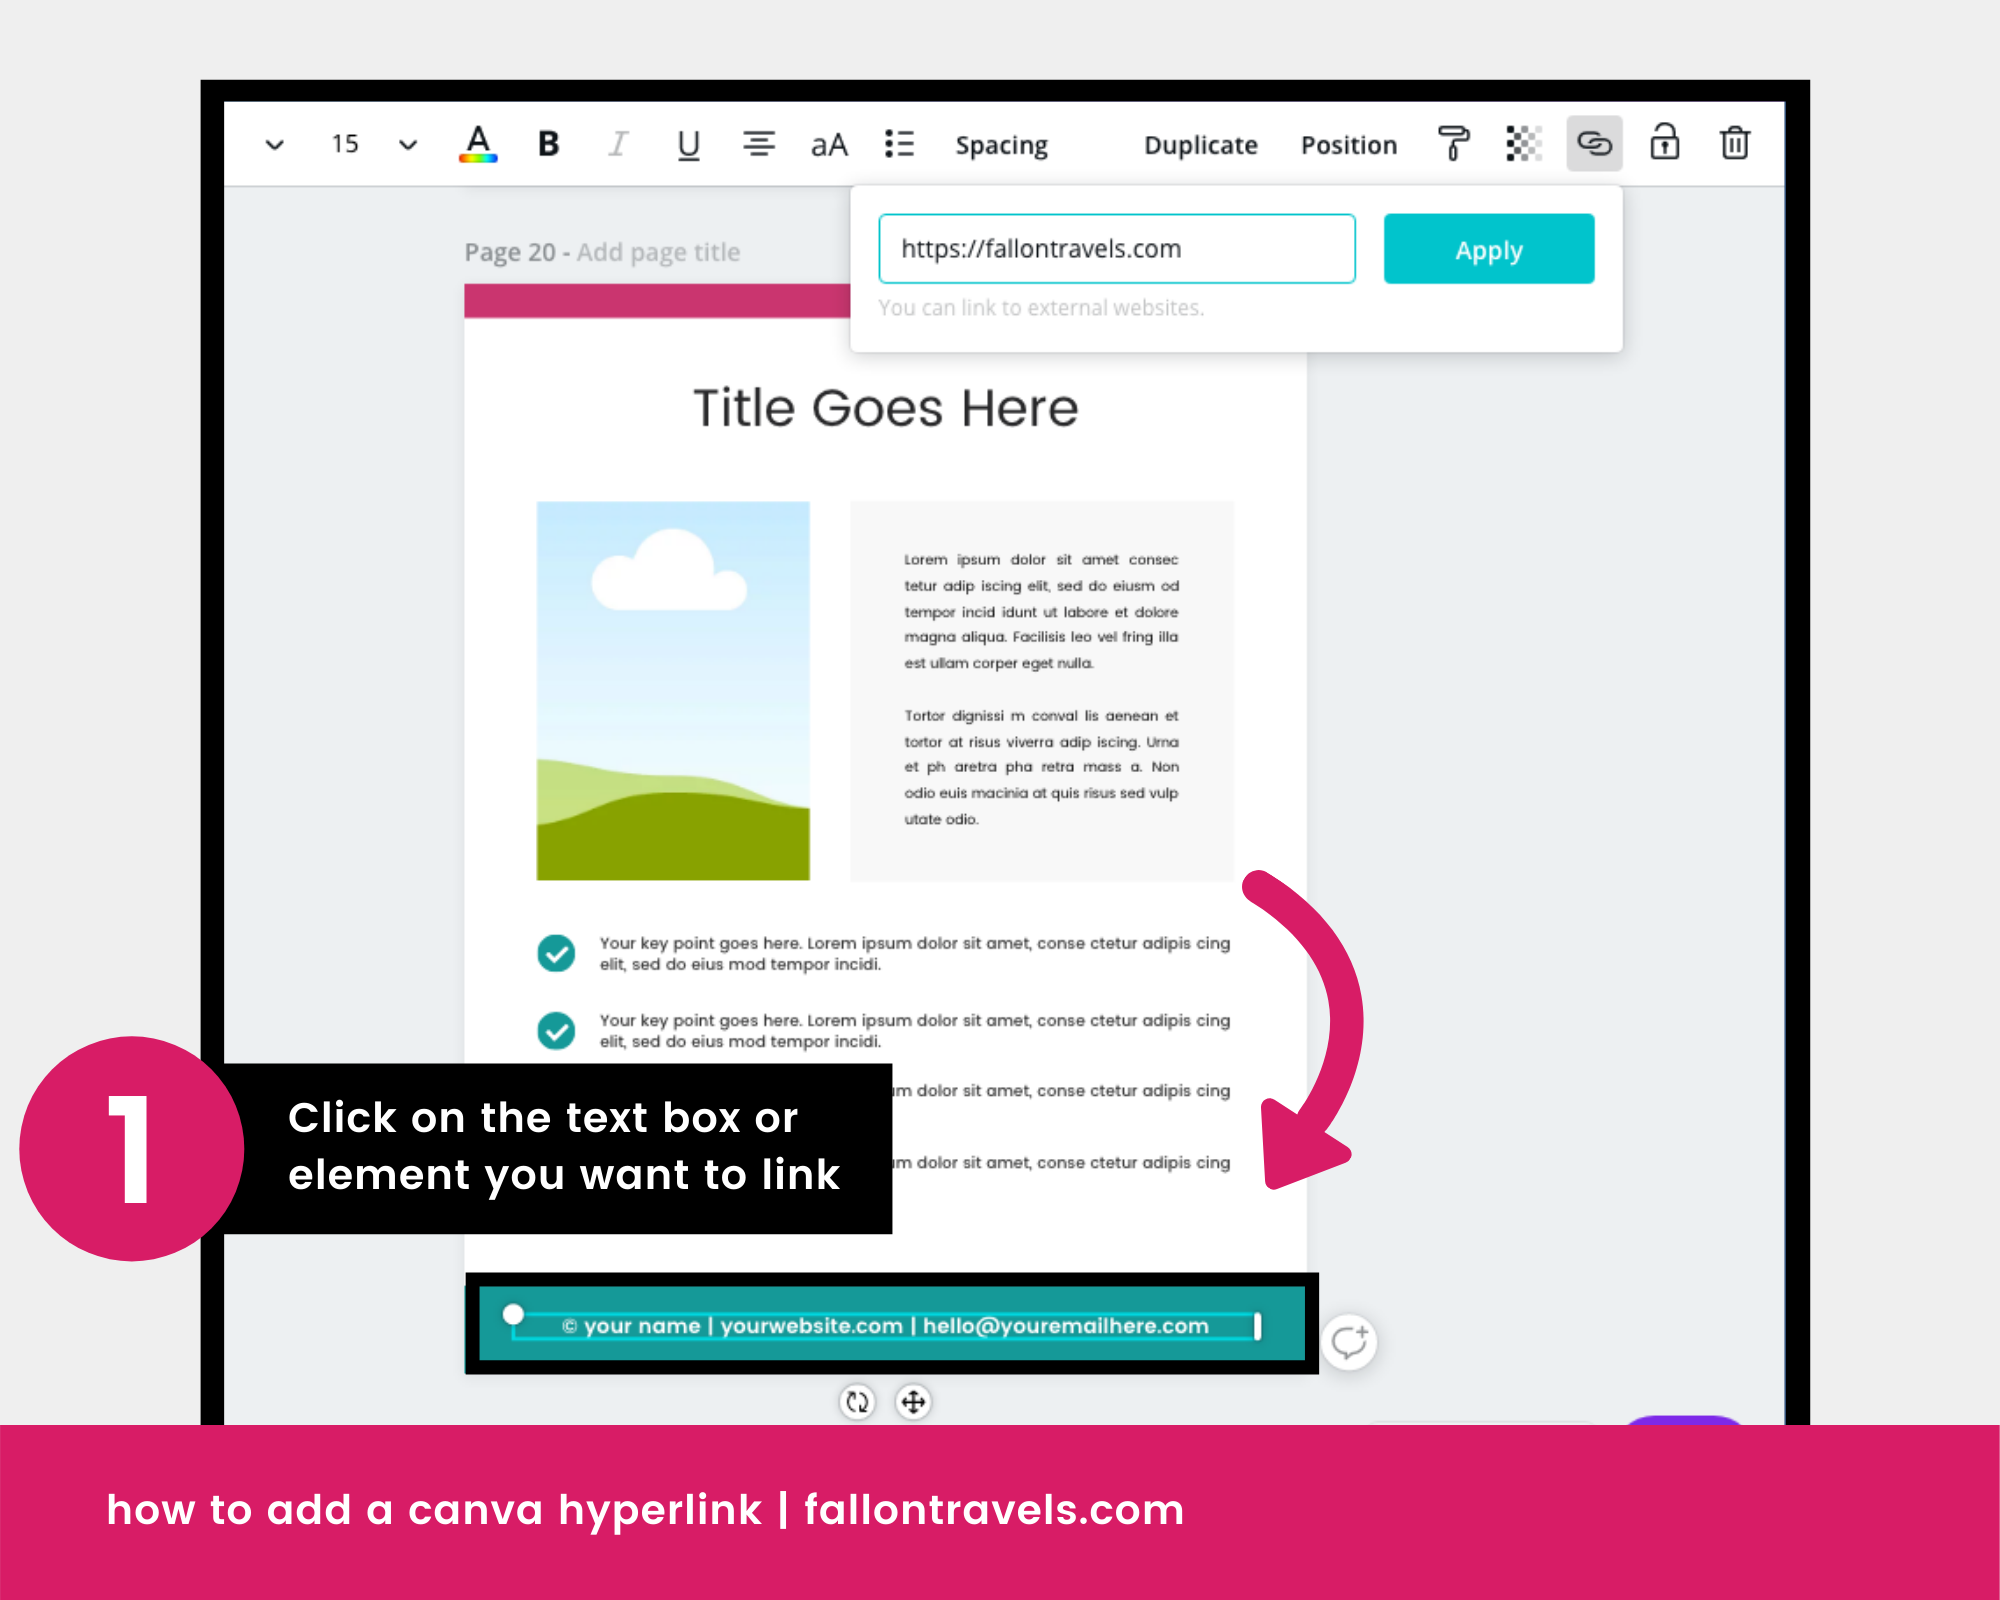This screenshot has height=1600, width=2000.
Task: Click the delete/trash icon in toolbar
Action: (x=1736, y=145)
